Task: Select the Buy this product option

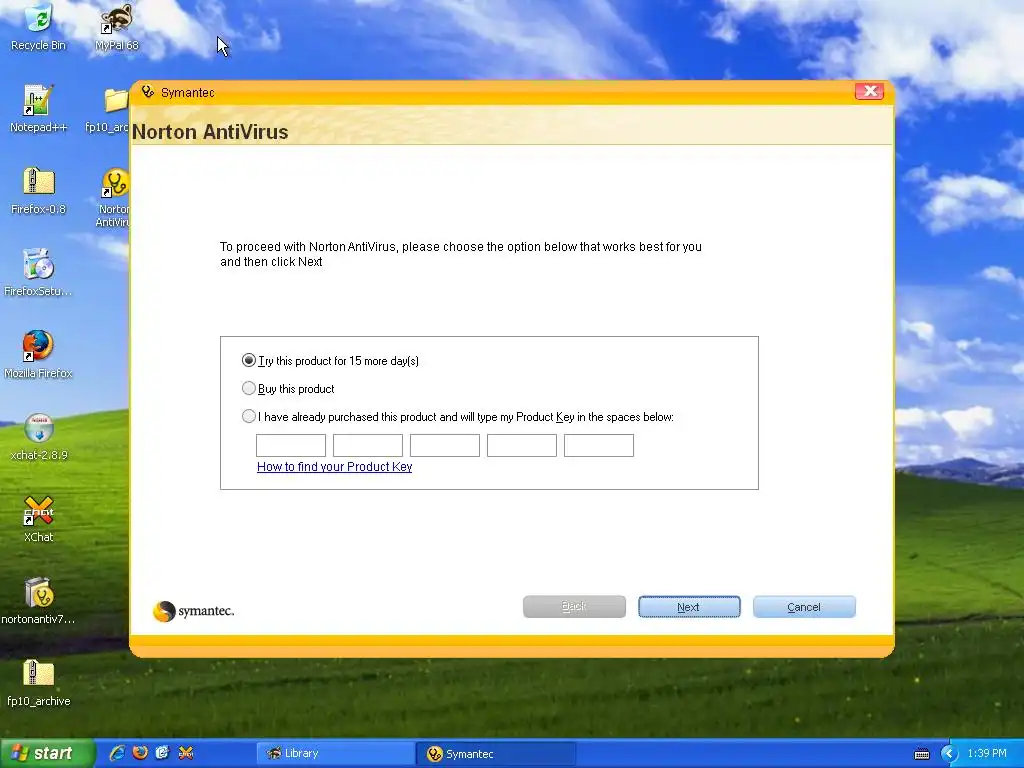Action: pos(249,389)
